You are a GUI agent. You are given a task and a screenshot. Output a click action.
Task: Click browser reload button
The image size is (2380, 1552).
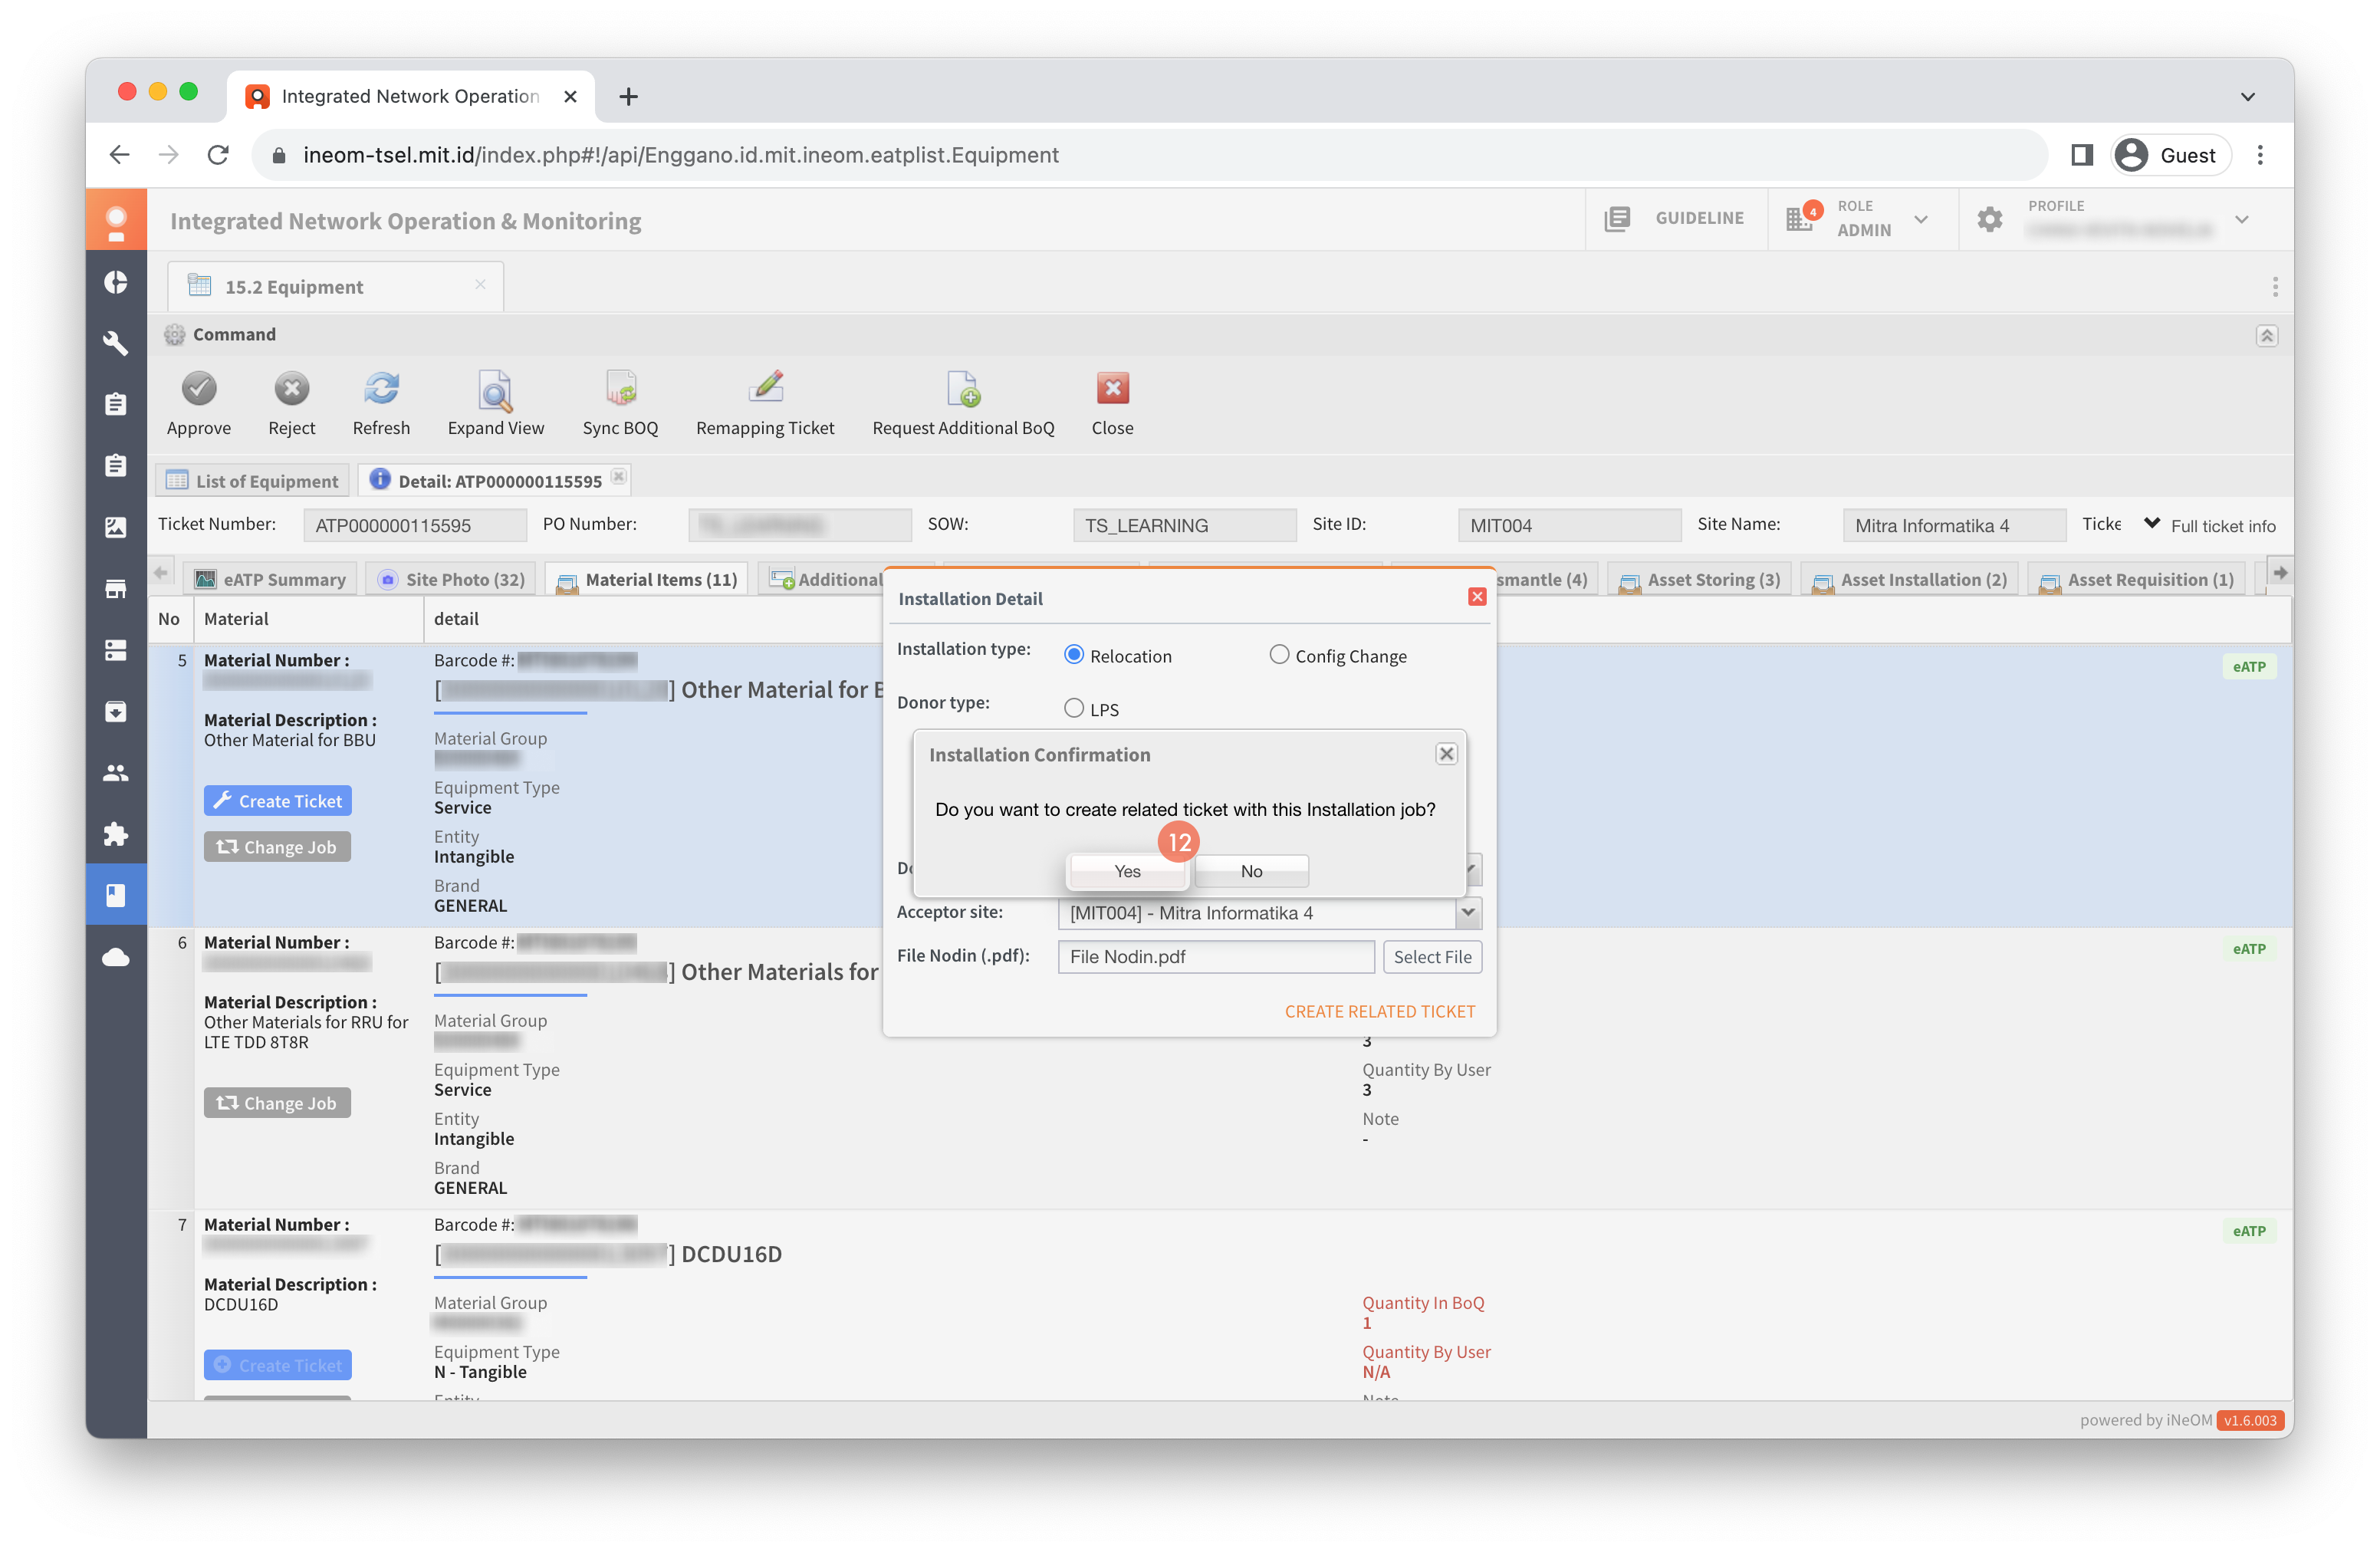pyautogui.click(x=218, y=155)
